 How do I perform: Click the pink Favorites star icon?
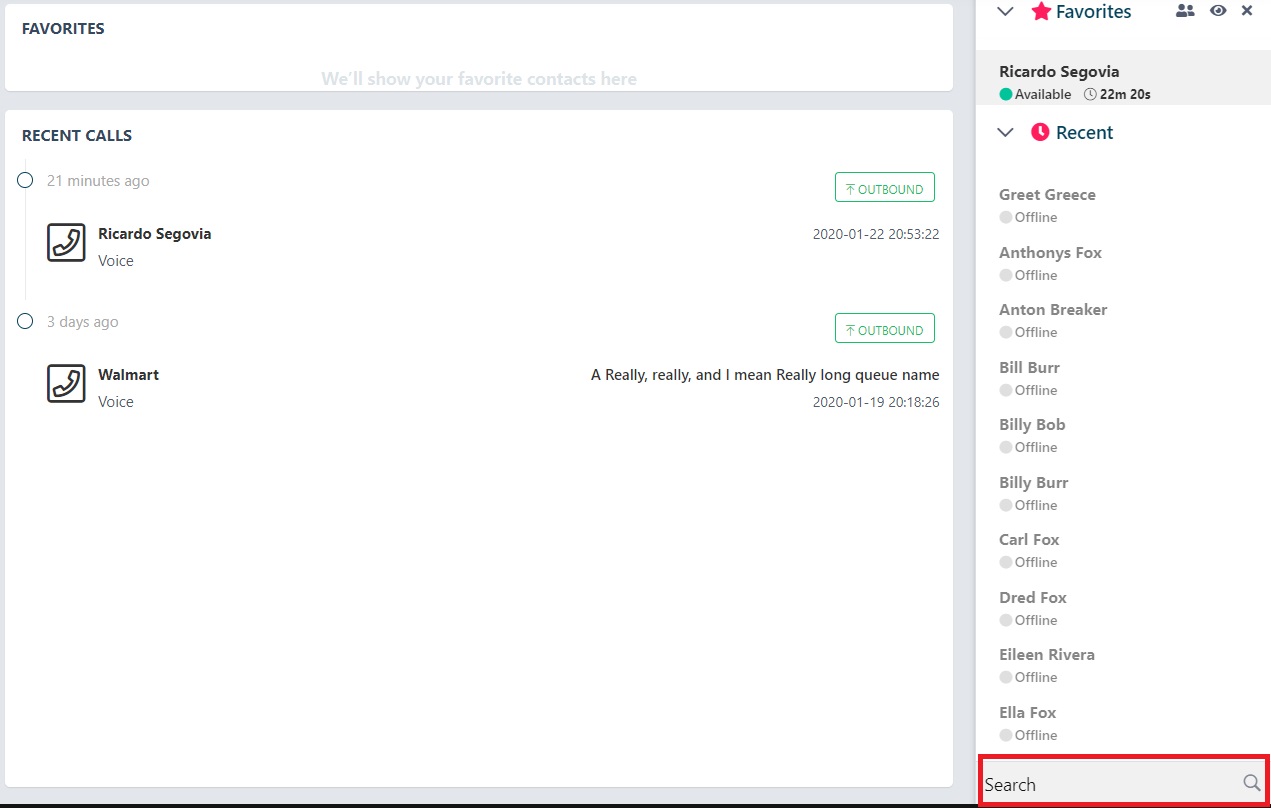pos(1041,11)
